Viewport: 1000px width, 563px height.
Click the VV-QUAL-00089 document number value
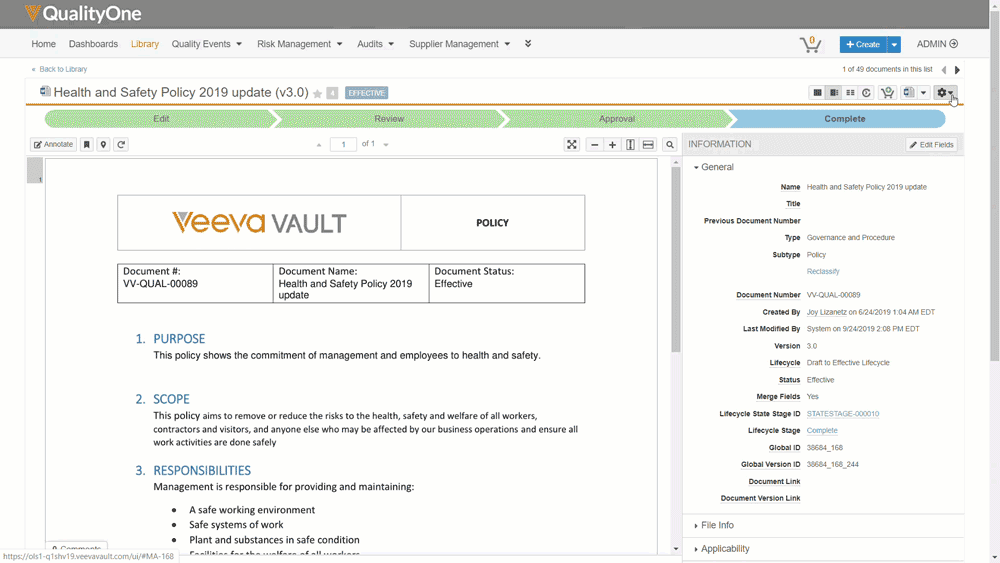pyautogui.click(x=833, y=295)
